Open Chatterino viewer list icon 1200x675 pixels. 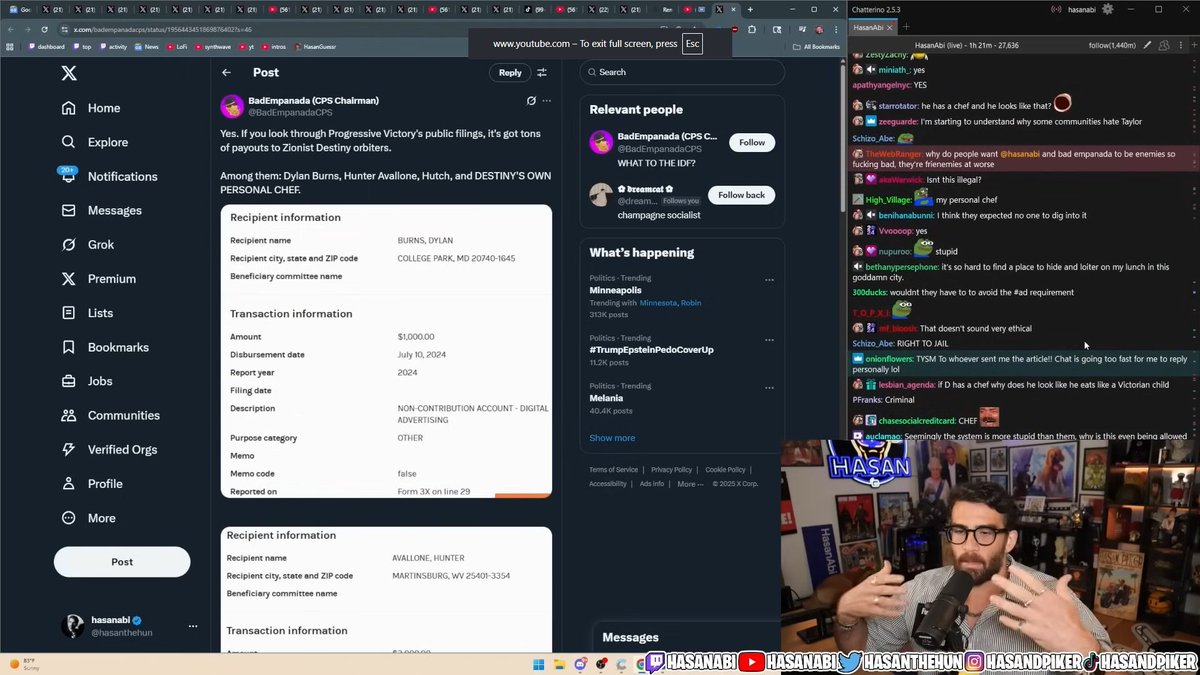click(x=1163, y=45)
